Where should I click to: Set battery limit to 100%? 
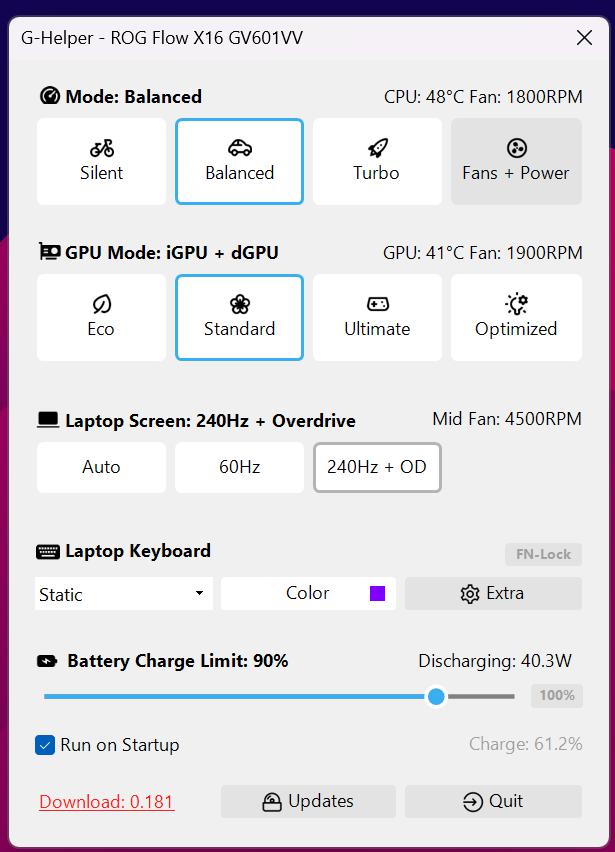(x=557, y=696)
